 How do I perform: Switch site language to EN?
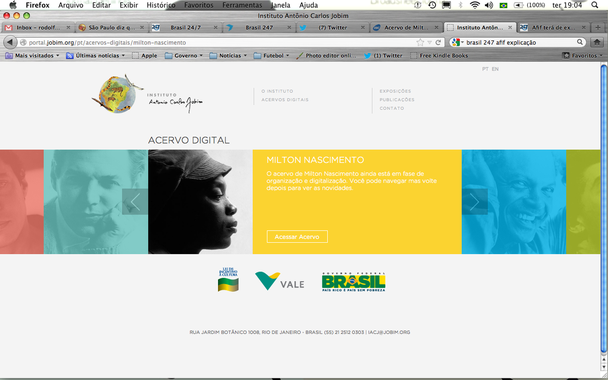(x=495, y=69)
